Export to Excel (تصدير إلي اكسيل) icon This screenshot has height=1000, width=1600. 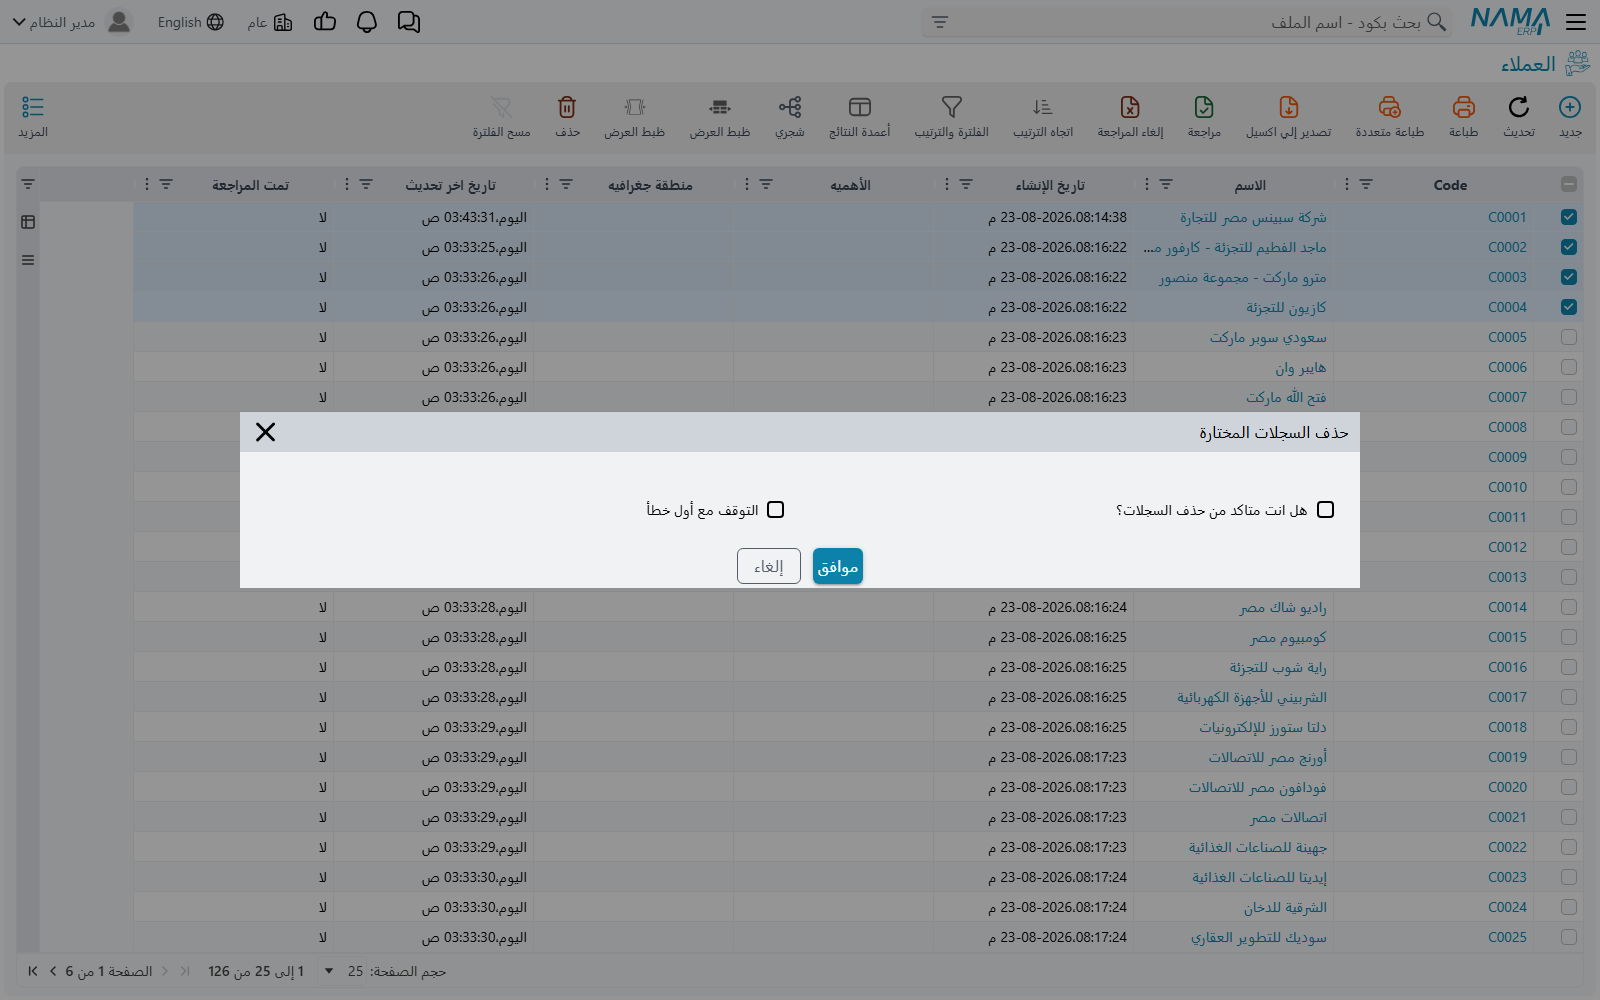click(x=1289, y=107)
